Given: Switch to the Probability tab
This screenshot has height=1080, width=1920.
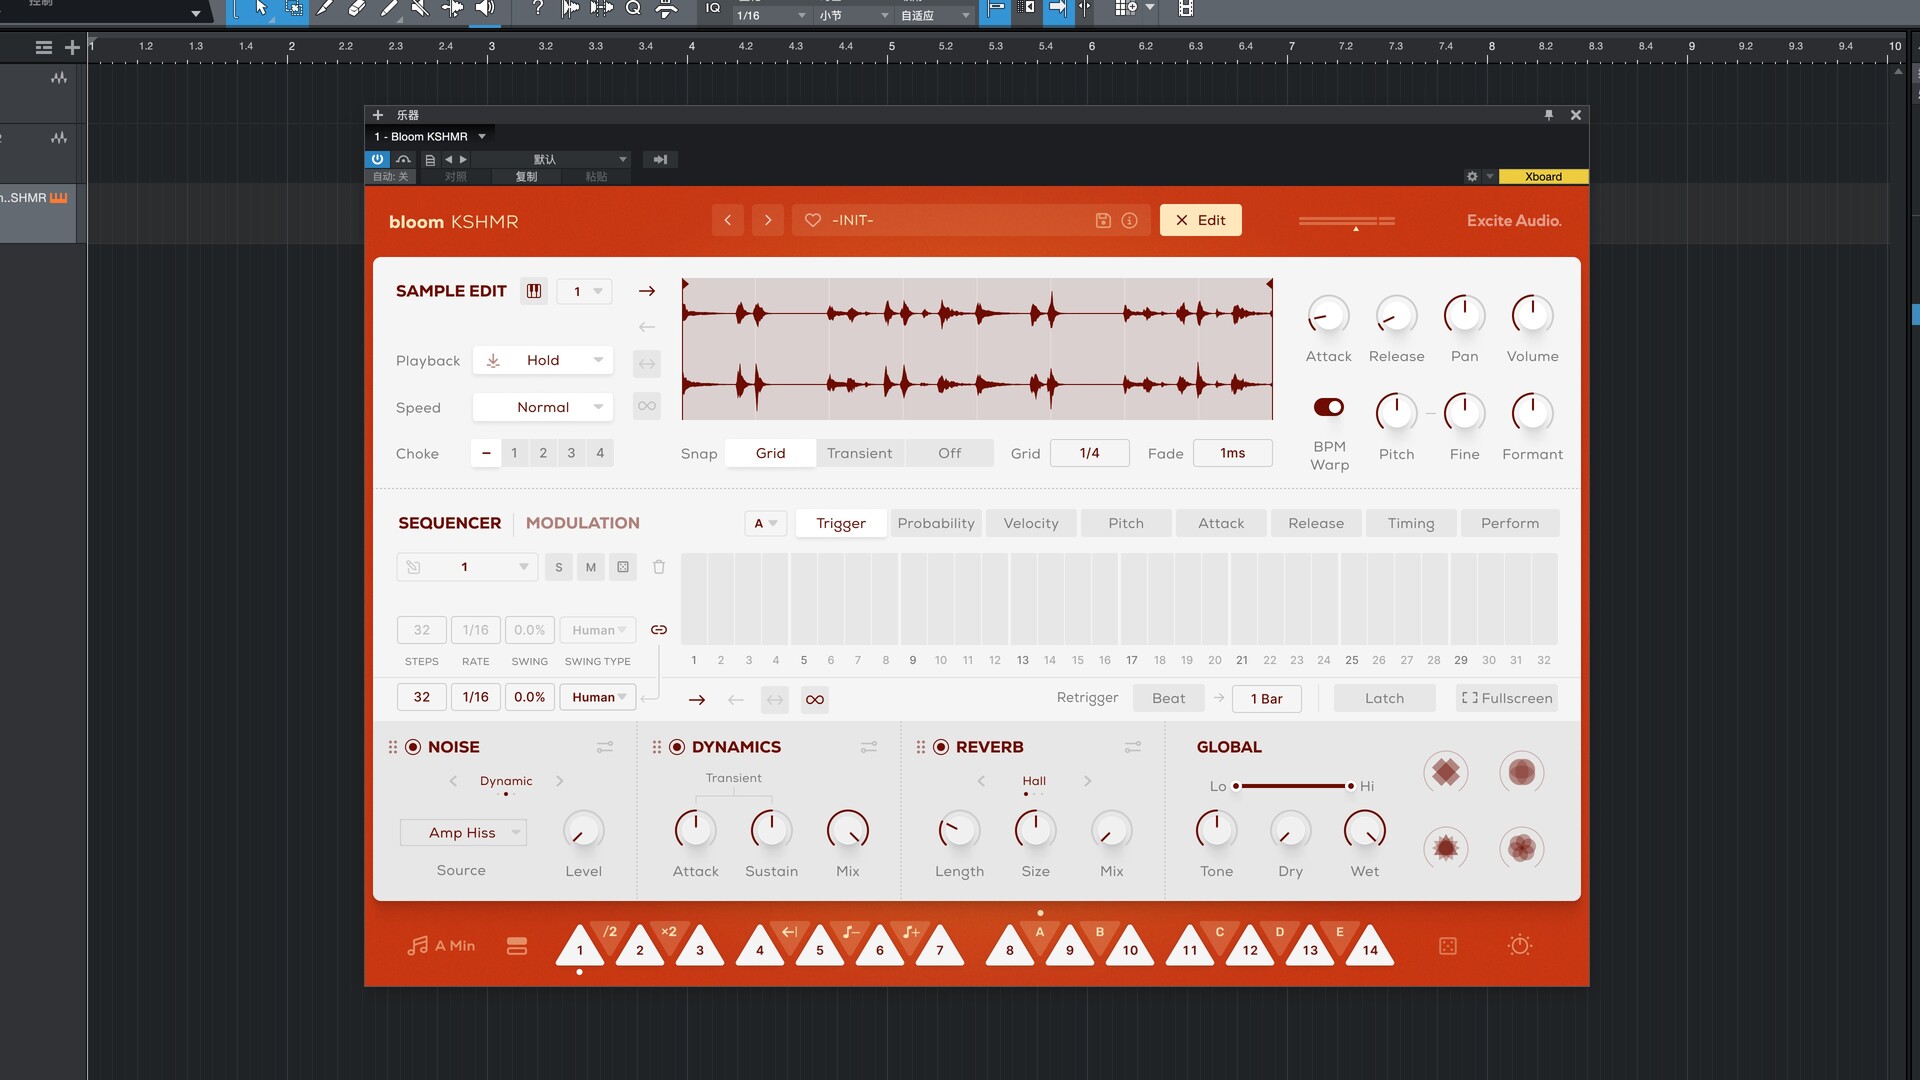Looking at the screenshot, I should 936,523.
